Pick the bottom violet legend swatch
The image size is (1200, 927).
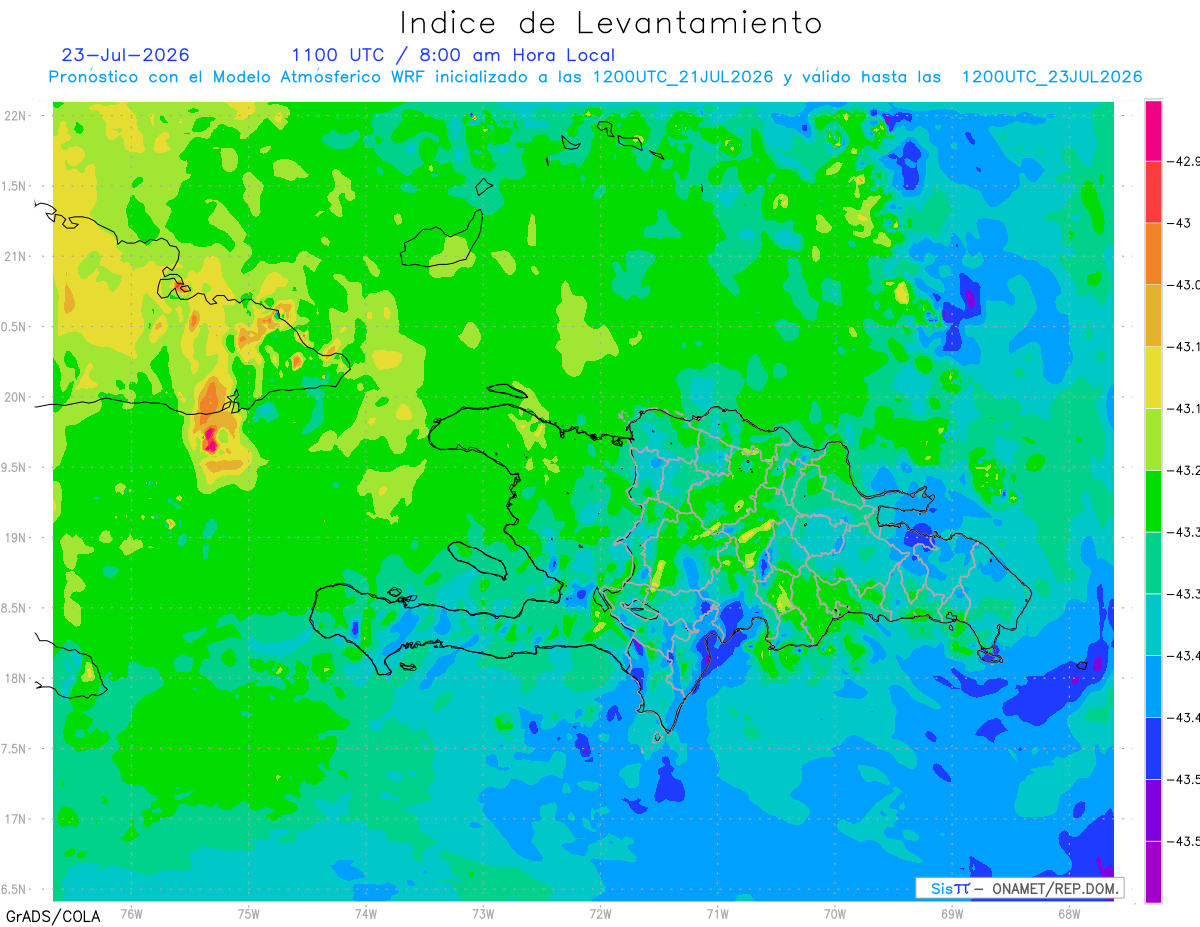coord(1153,871)
